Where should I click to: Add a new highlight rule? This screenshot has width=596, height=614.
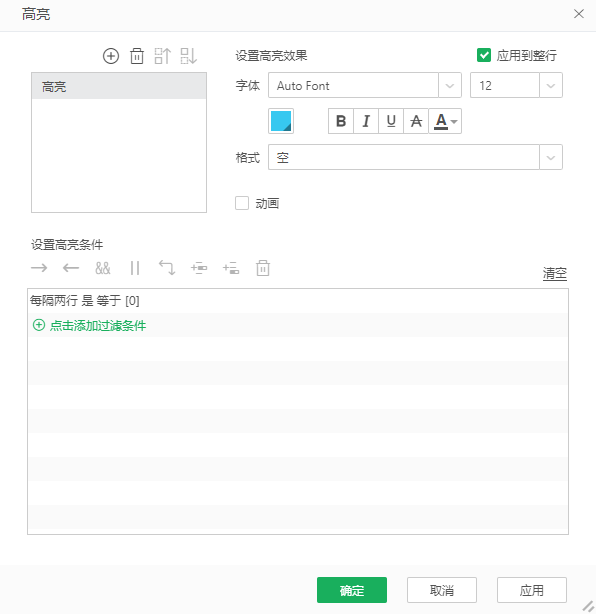pyautogui.click(x=111, y=56)
